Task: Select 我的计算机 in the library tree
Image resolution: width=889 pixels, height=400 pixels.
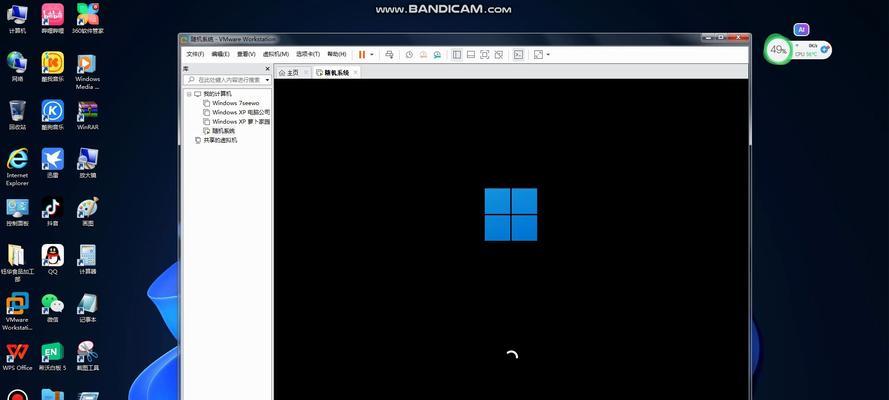Action: [x=217, y=94]
